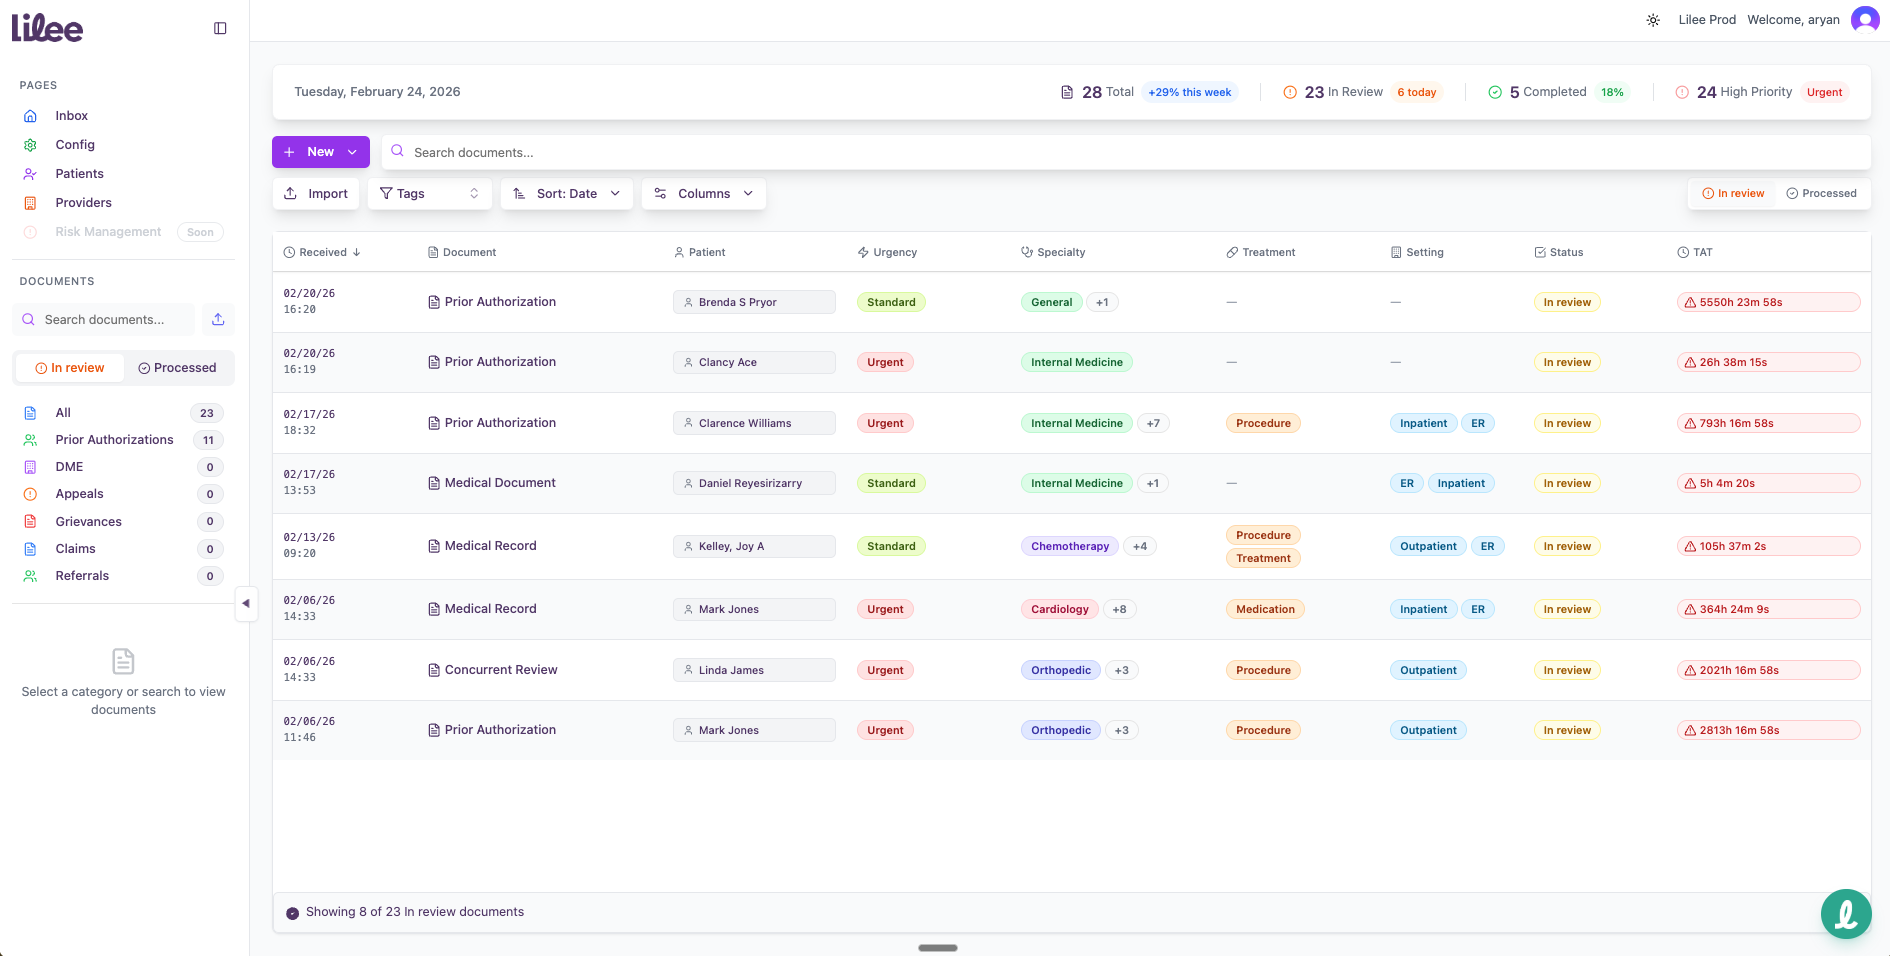Screen dimensions: 1890x956
Task: Click the upload icon beside sidebar search
Action: coord(218,320)
